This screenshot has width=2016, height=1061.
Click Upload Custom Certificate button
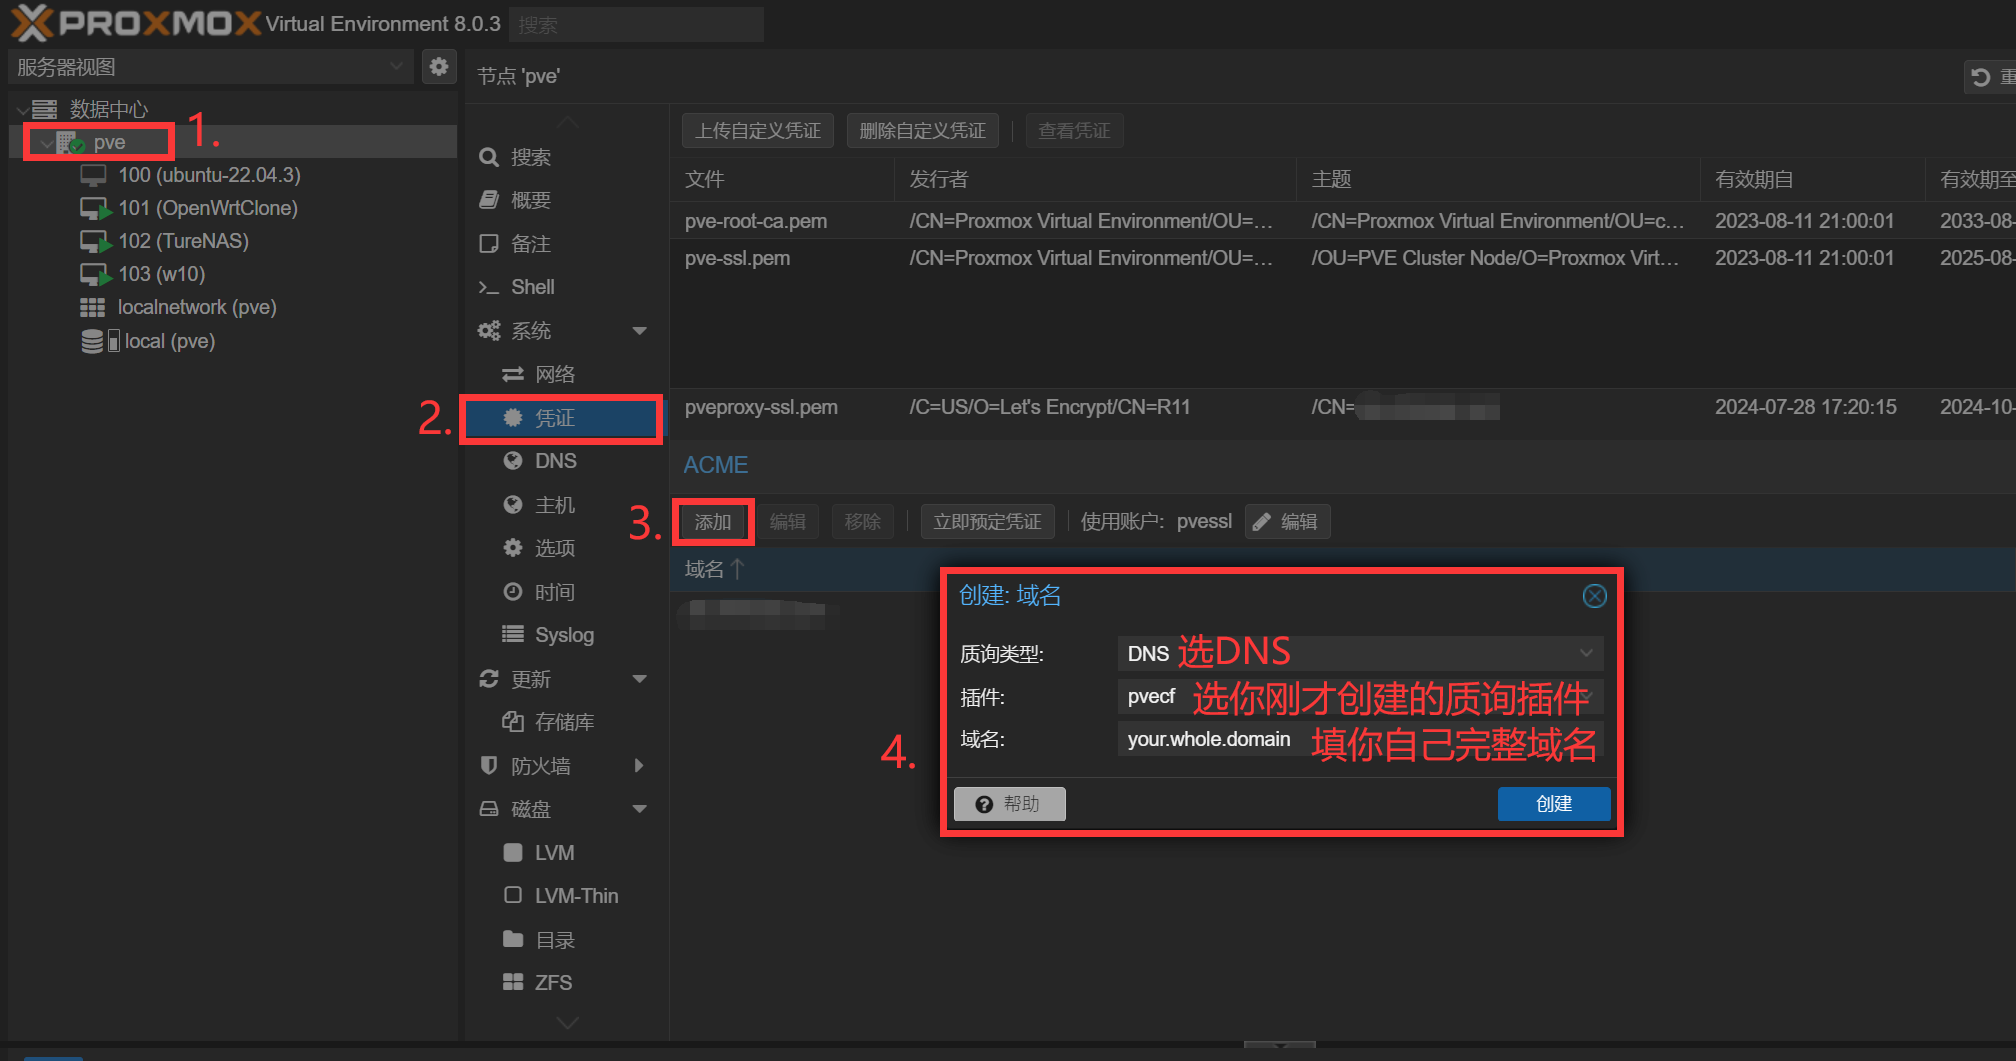(x=757, y=131)
